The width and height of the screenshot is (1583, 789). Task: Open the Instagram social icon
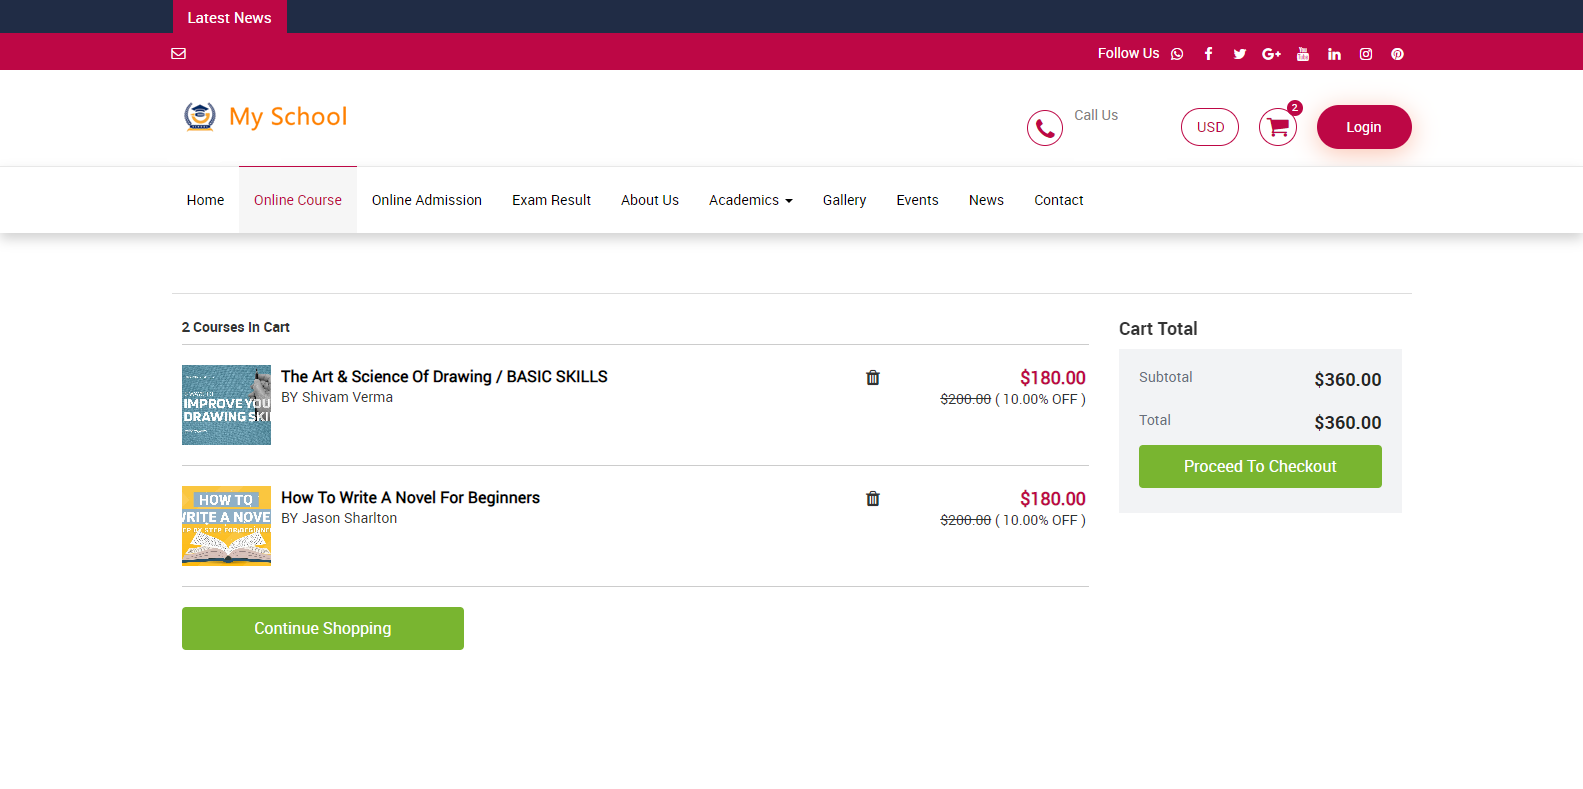[1365, 54]
